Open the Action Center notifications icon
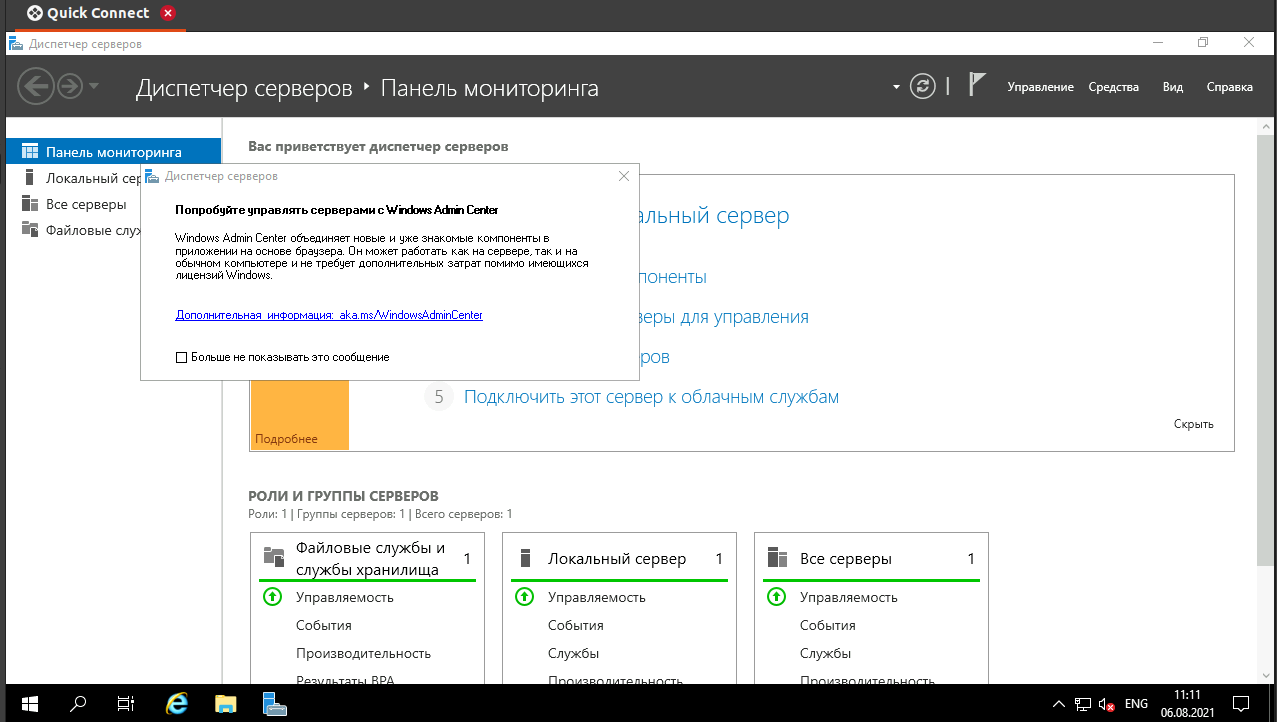1277x722 pixels. click(1241, 703)
